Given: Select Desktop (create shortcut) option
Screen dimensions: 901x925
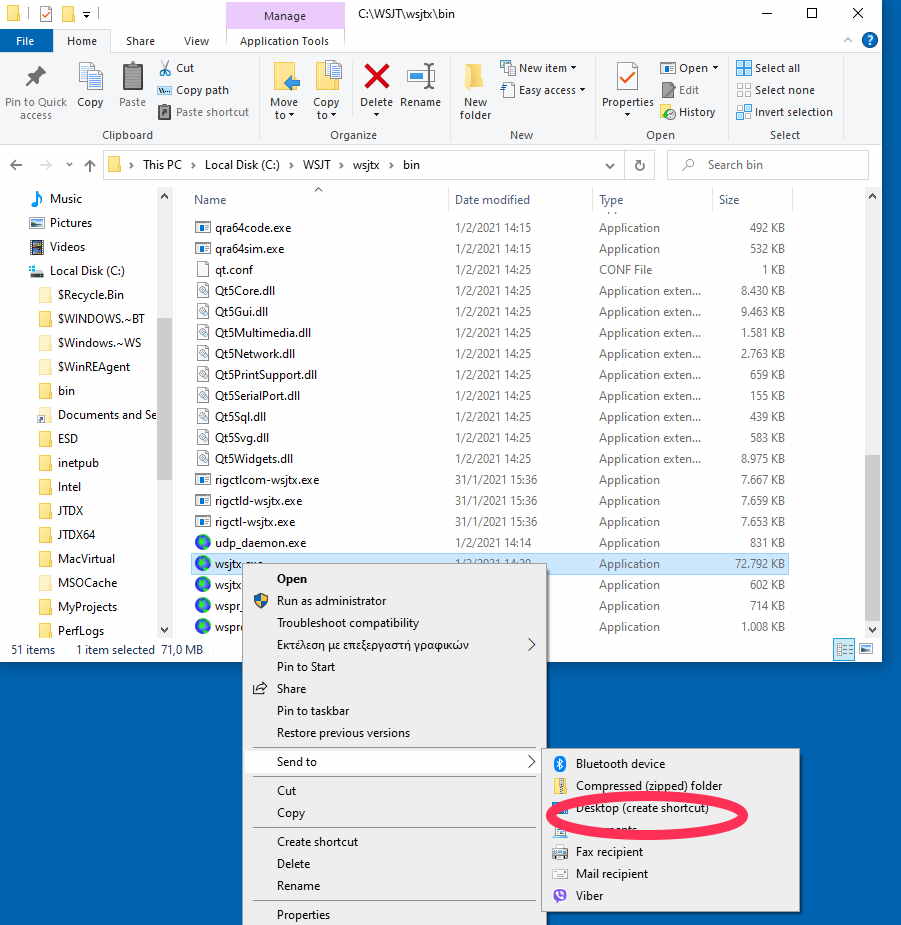Looking at the screenshot, I should coord(642,808).
